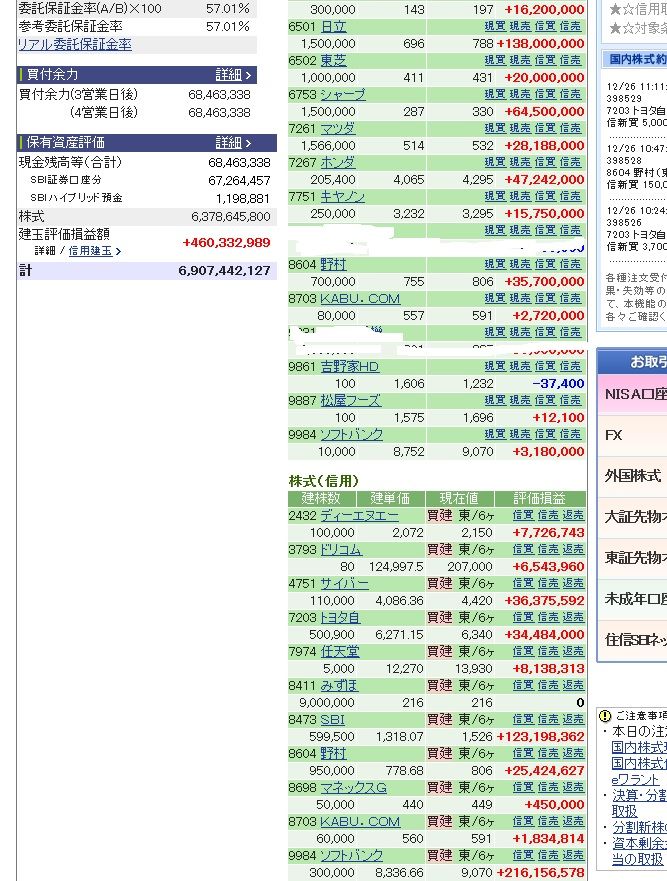This screenshot has width=667, height=881.
Task: Open the ドリコム margin position link
Action: (x=341, y=550)
